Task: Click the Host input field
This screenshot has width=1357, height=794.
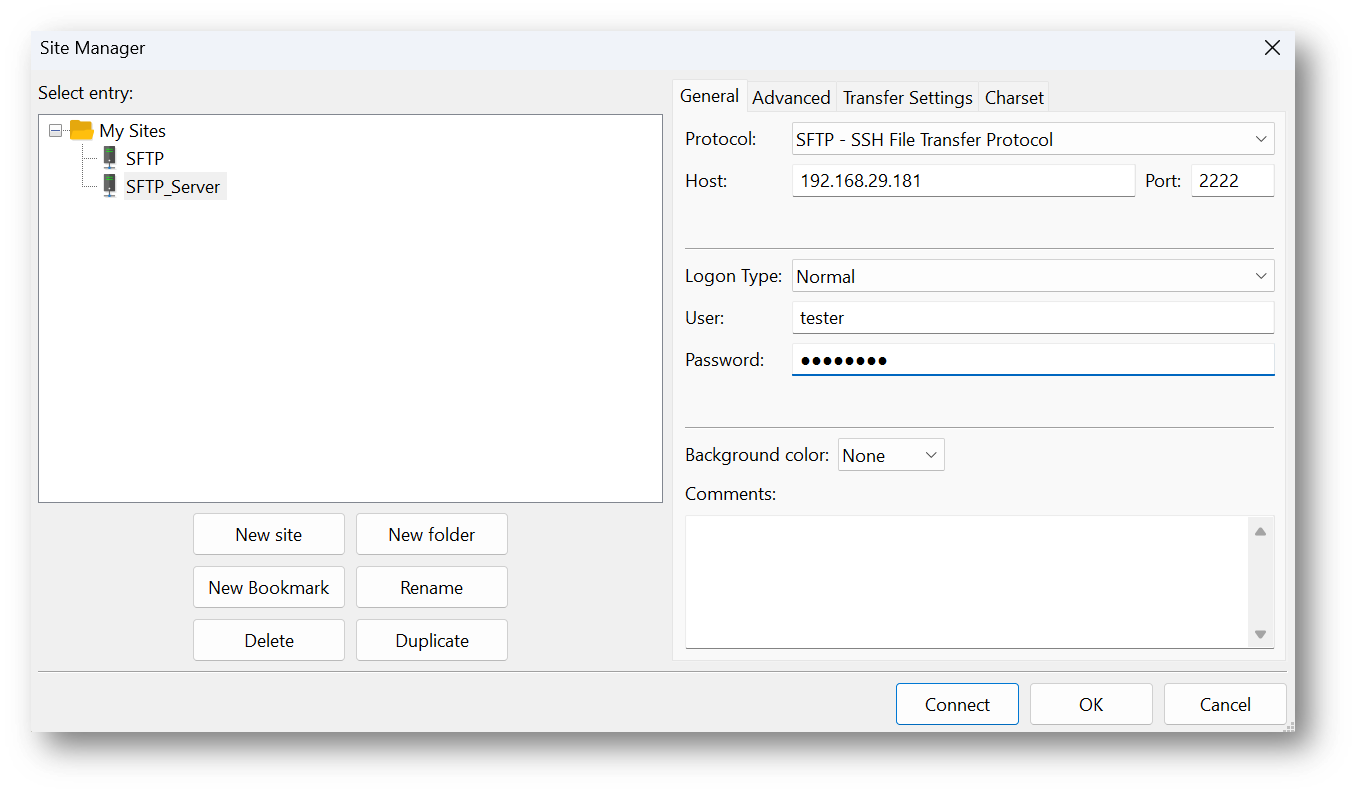Action: 960,180
